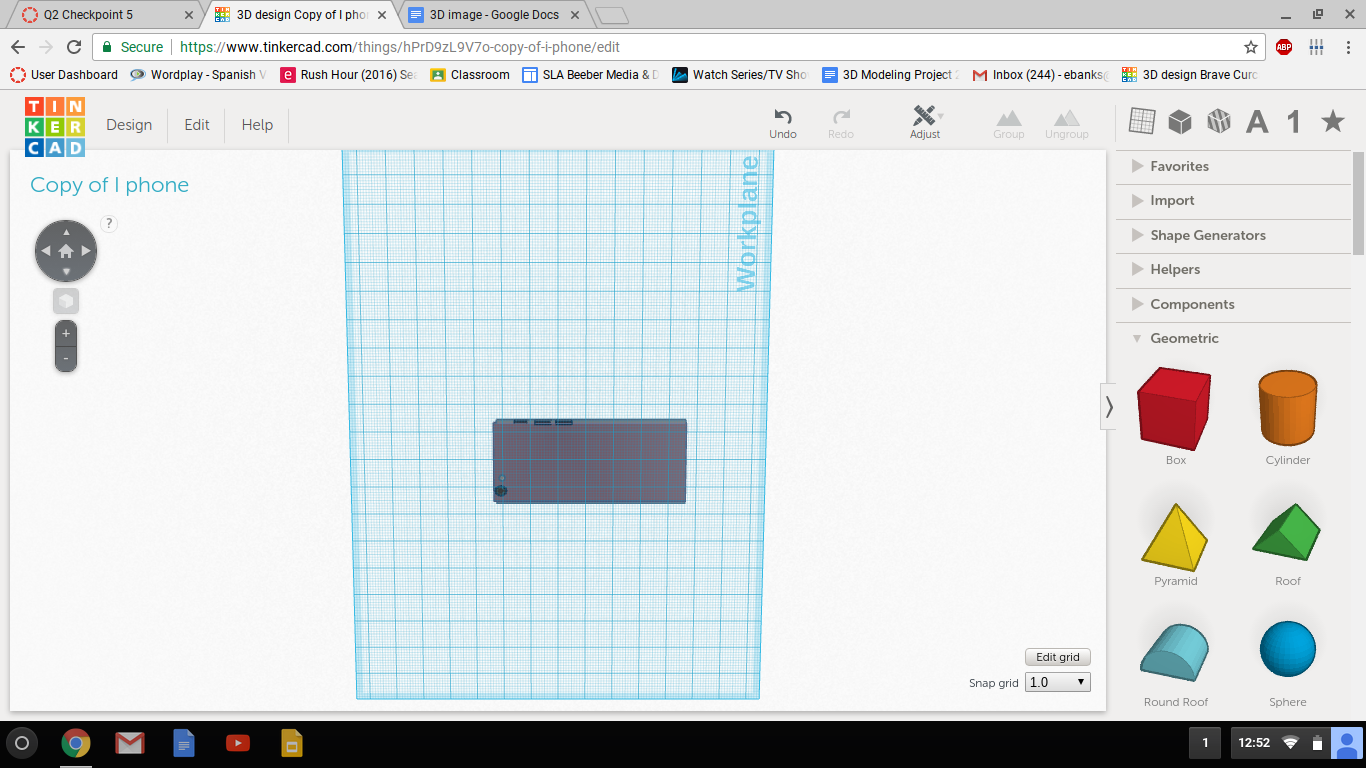The image size is (1366, 768).
Task: Select the workplane grid helper icon
Action: [x=1142, y=121]
